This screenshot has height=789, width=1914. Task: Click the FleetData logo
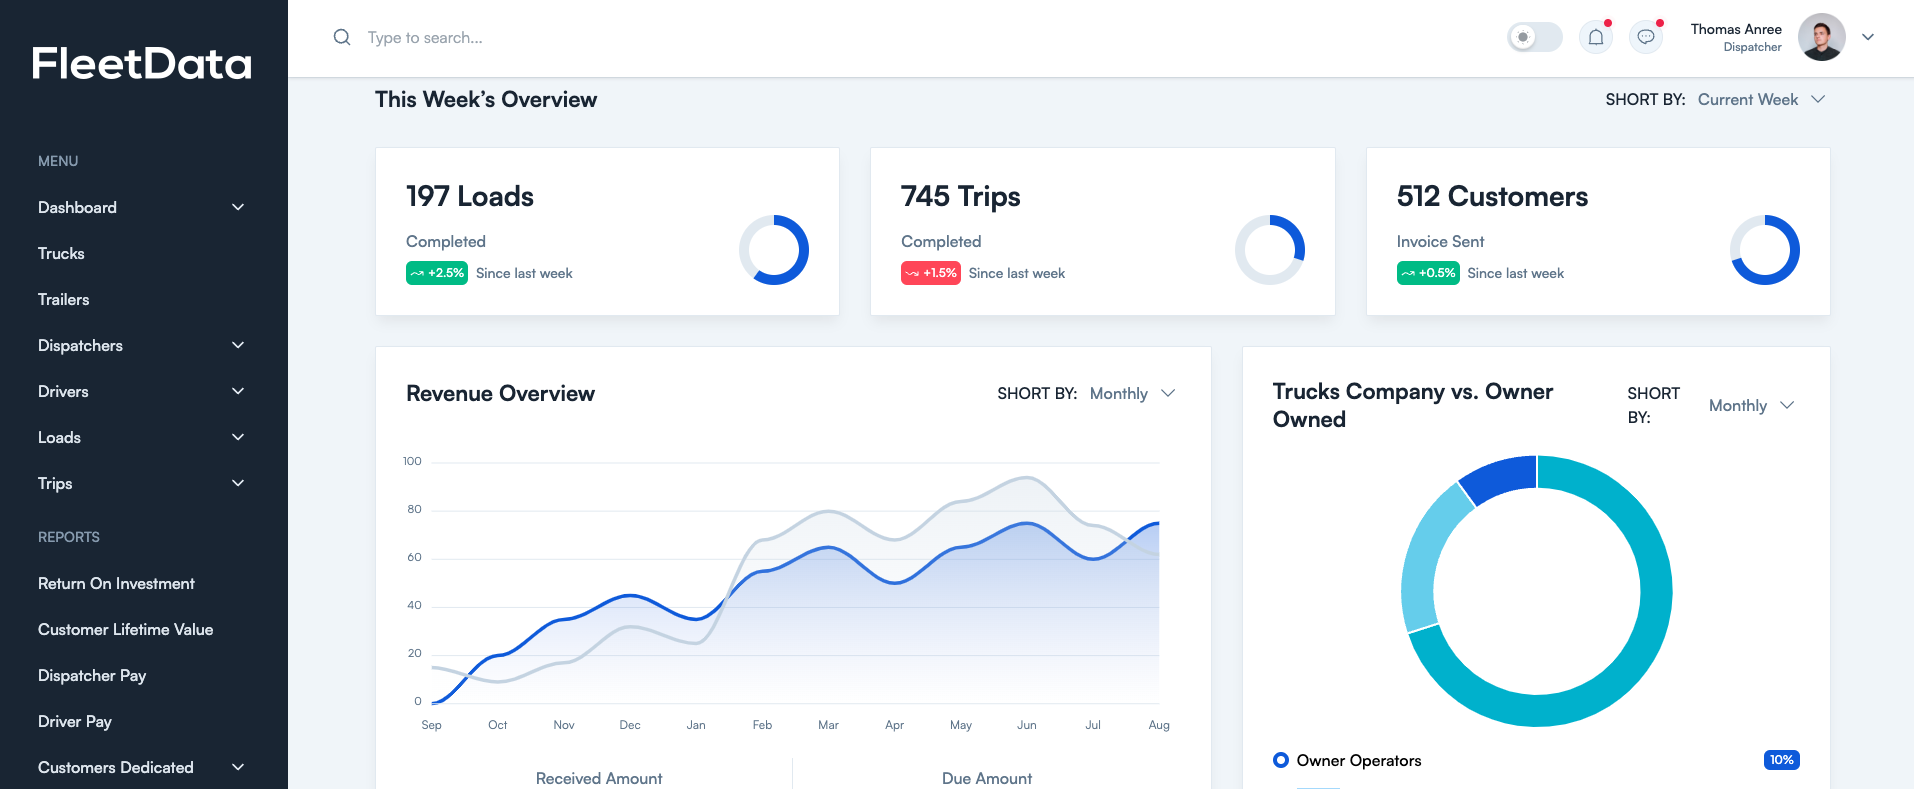point(142,64)
